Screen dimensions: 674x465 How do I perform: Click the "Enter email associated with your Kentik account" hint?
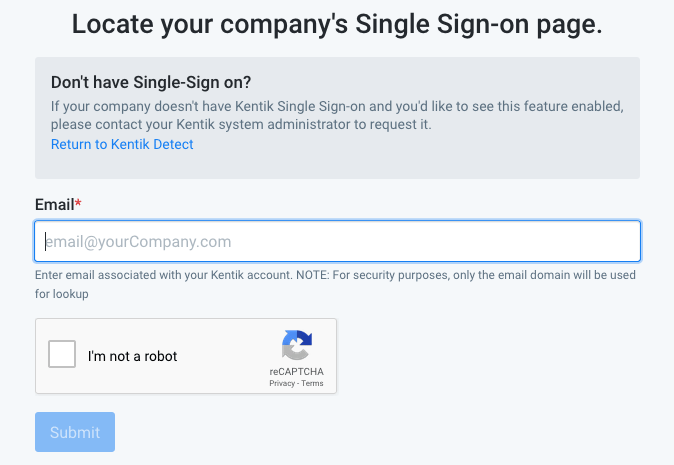coord(162,275)
